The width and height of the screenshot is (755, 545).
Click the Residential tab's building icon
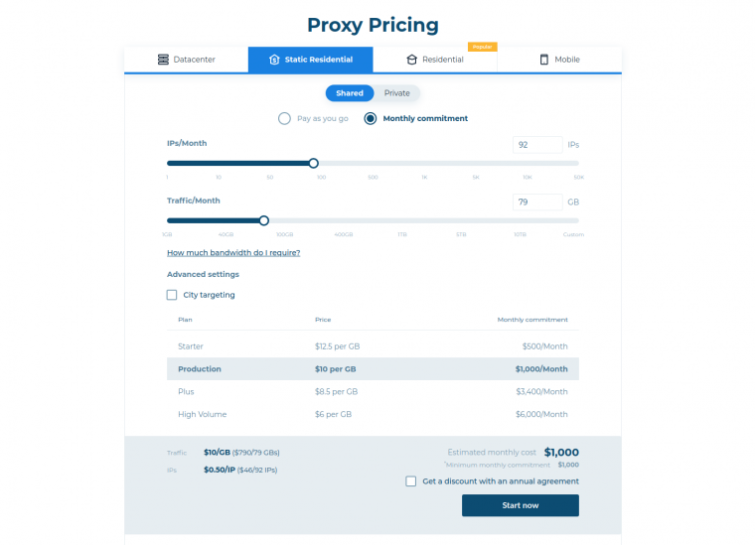click(x=412, y=59)
